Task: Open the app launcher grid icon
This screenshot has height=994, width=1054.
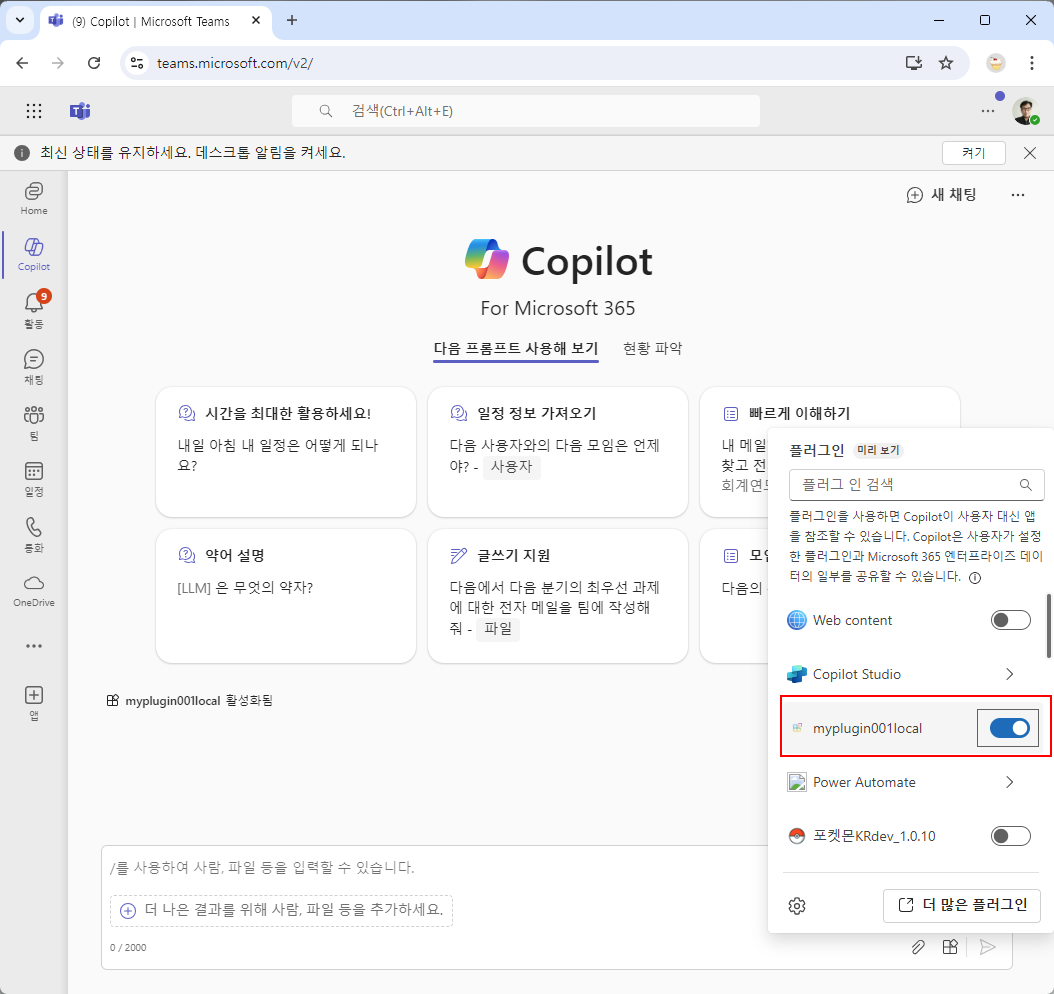Action: [x=34, y=111]
